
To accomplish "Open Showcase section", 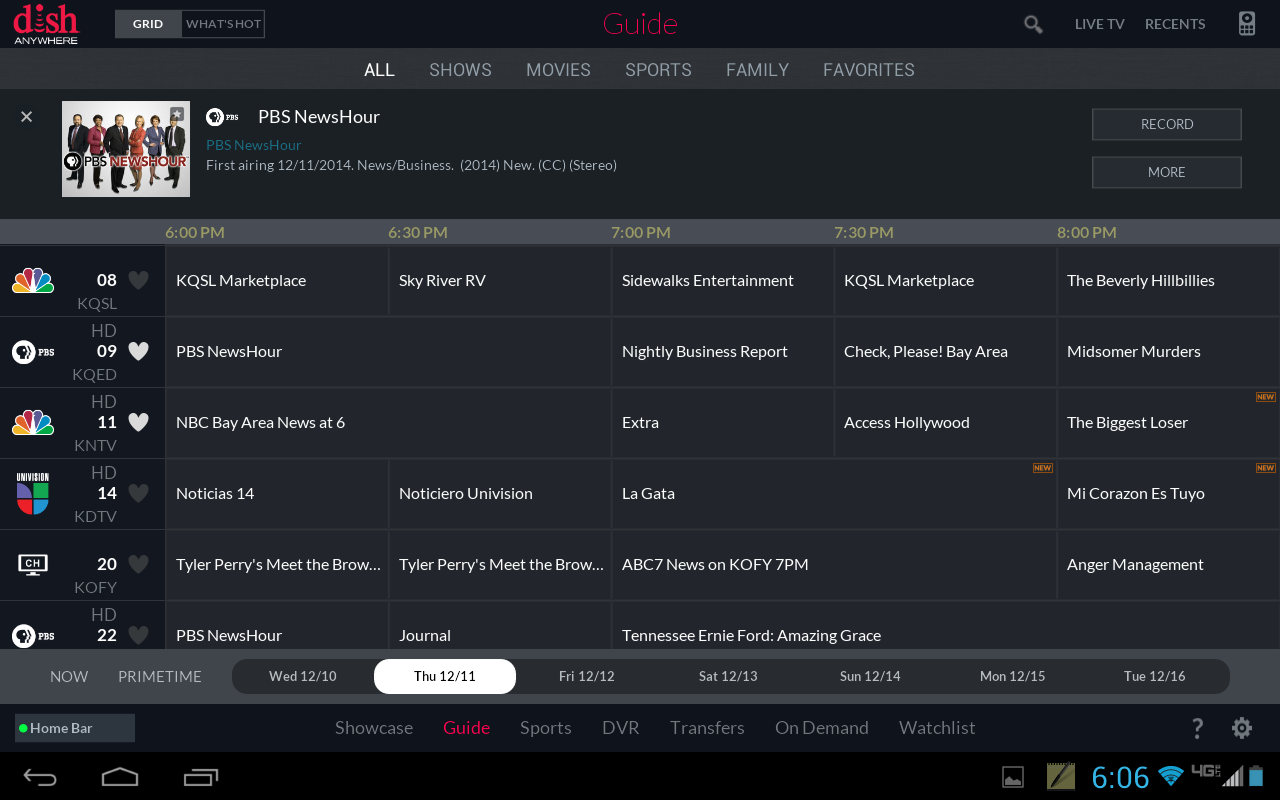I will point(374,728).
